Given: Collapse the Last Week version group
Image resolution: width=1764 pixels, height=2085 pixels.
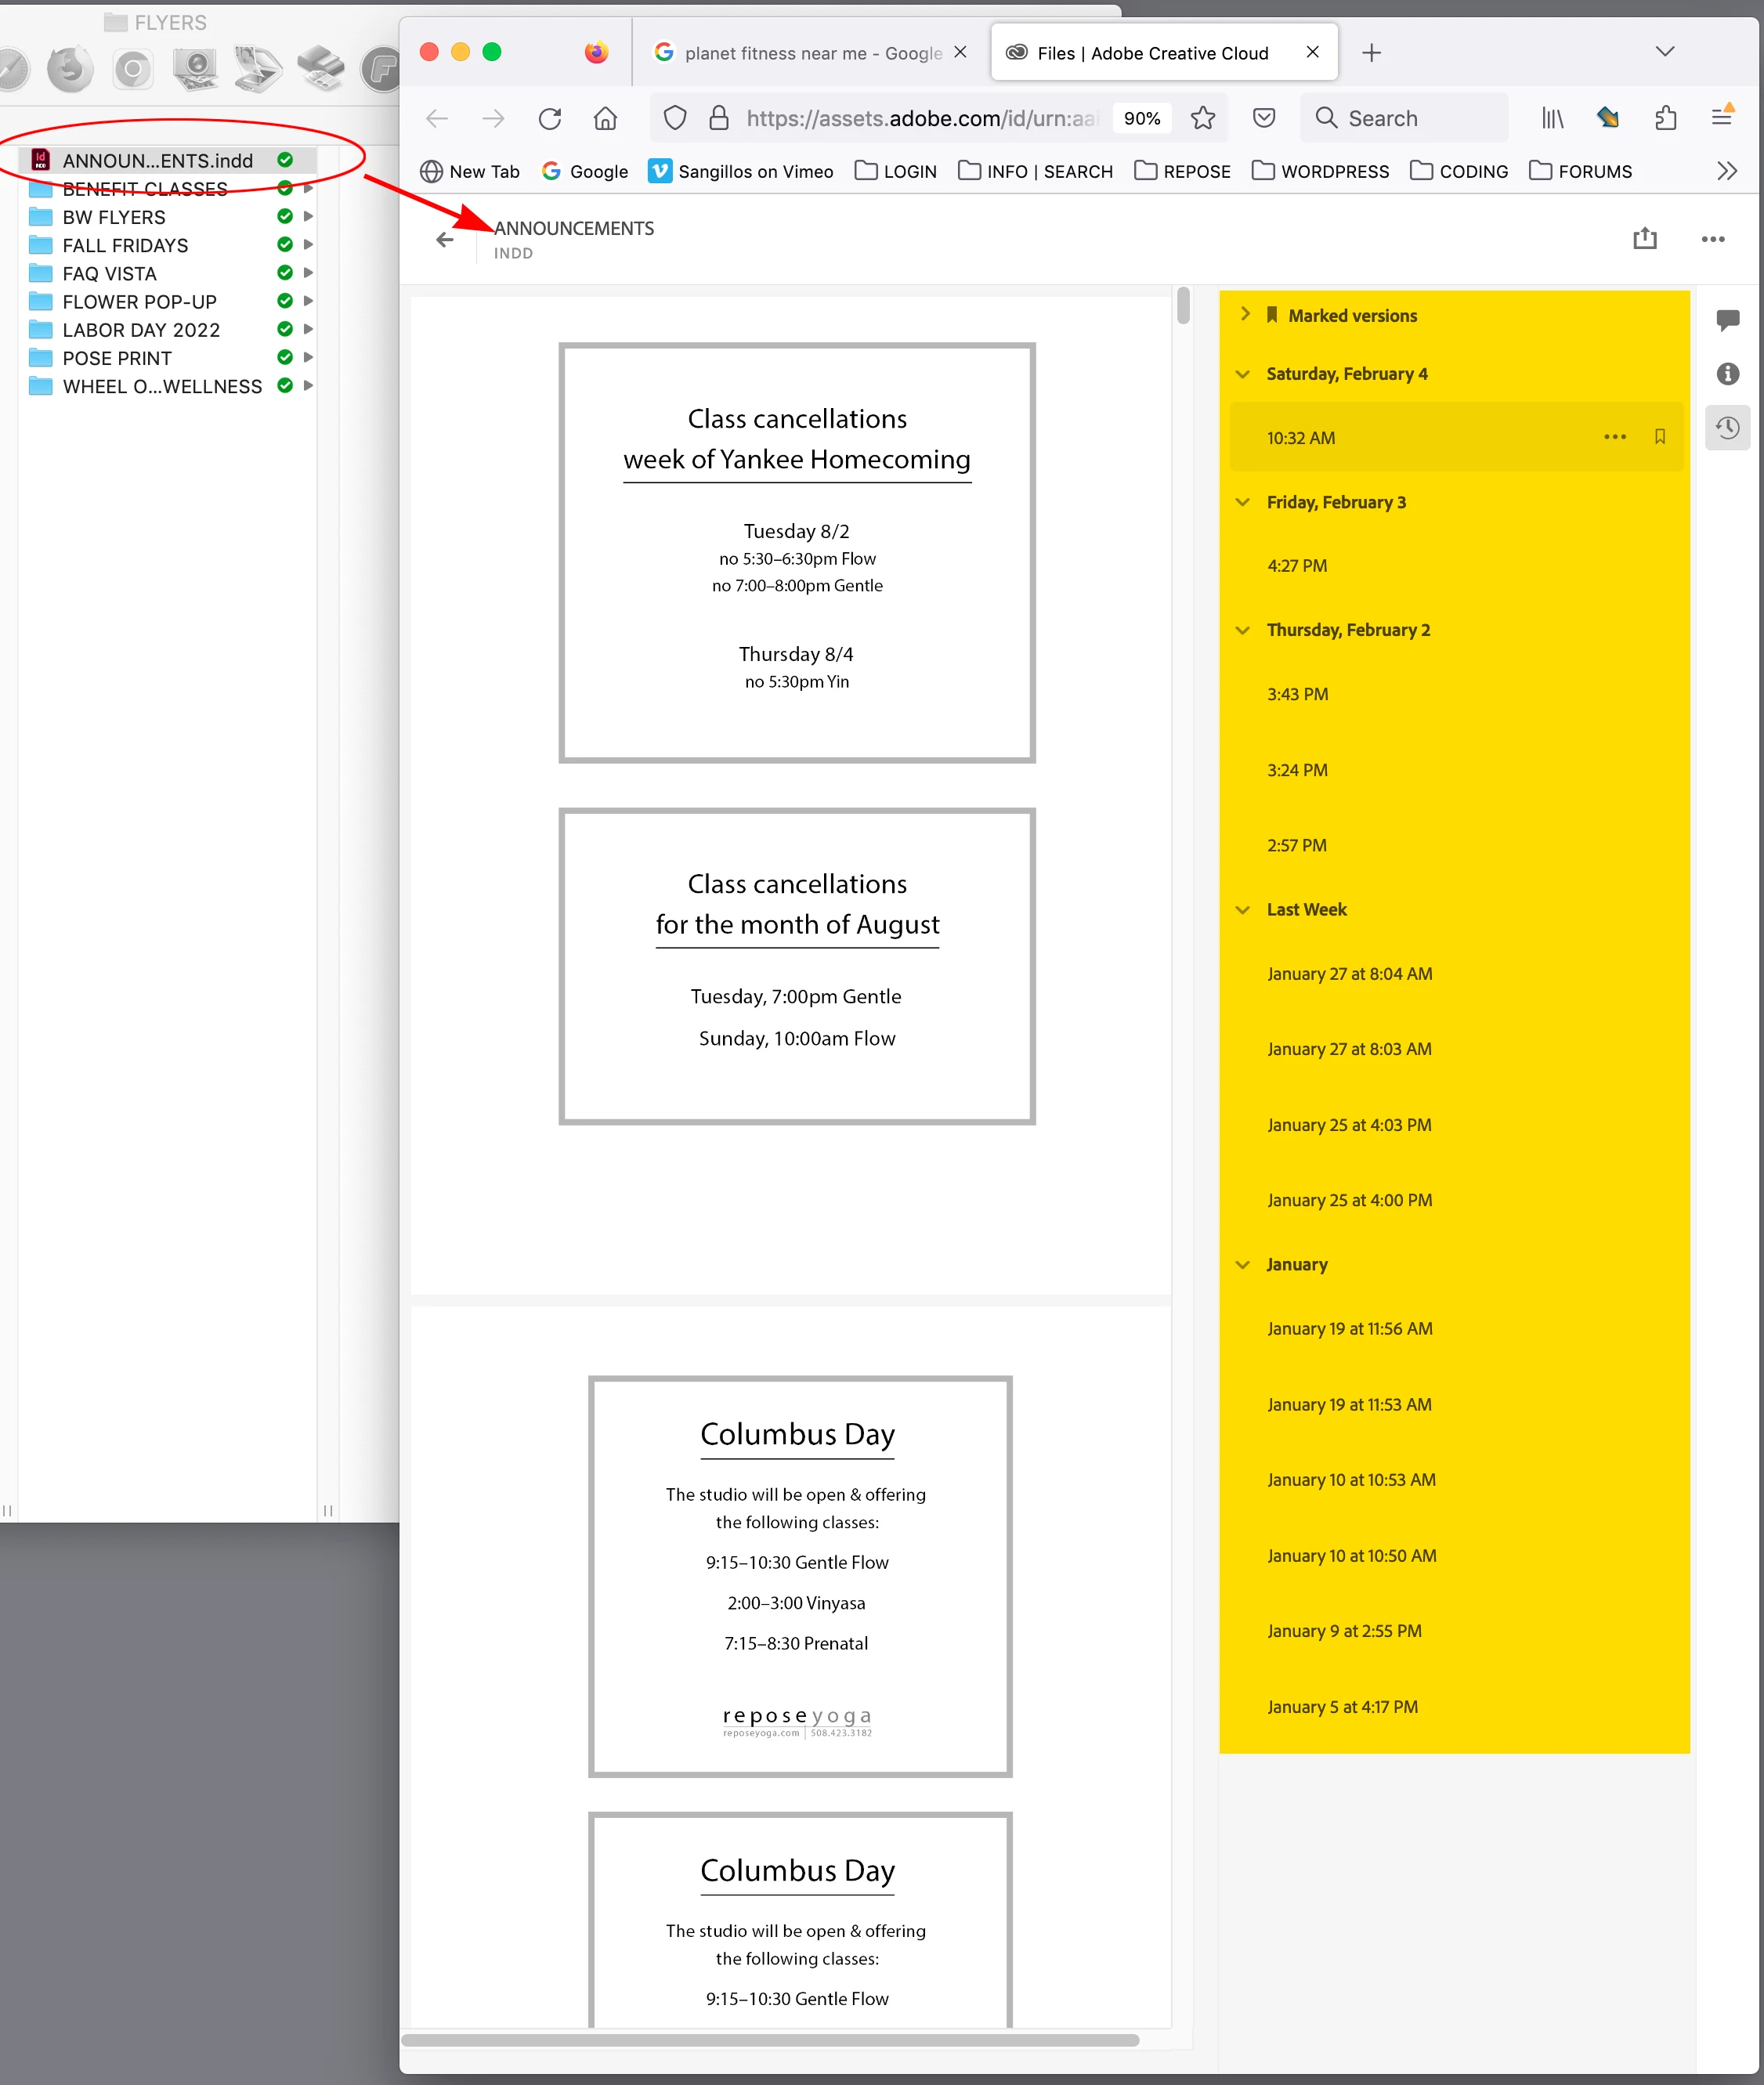Looking at the screenshot, I should [1243, 910].
